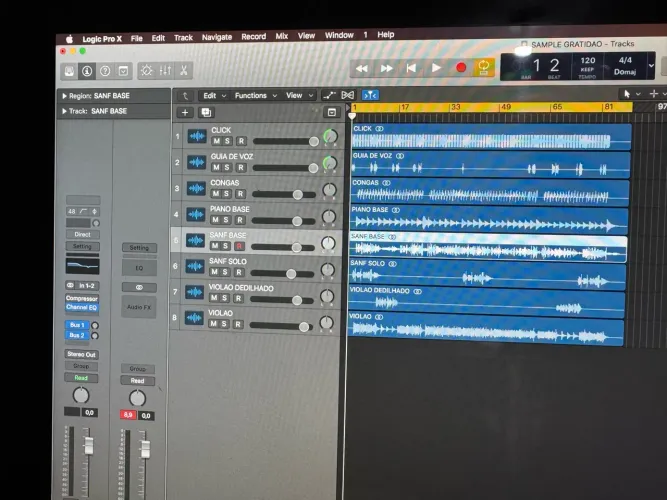Click the green Read automation button
The image size is (667, 500).
click(x=81, y=378)
